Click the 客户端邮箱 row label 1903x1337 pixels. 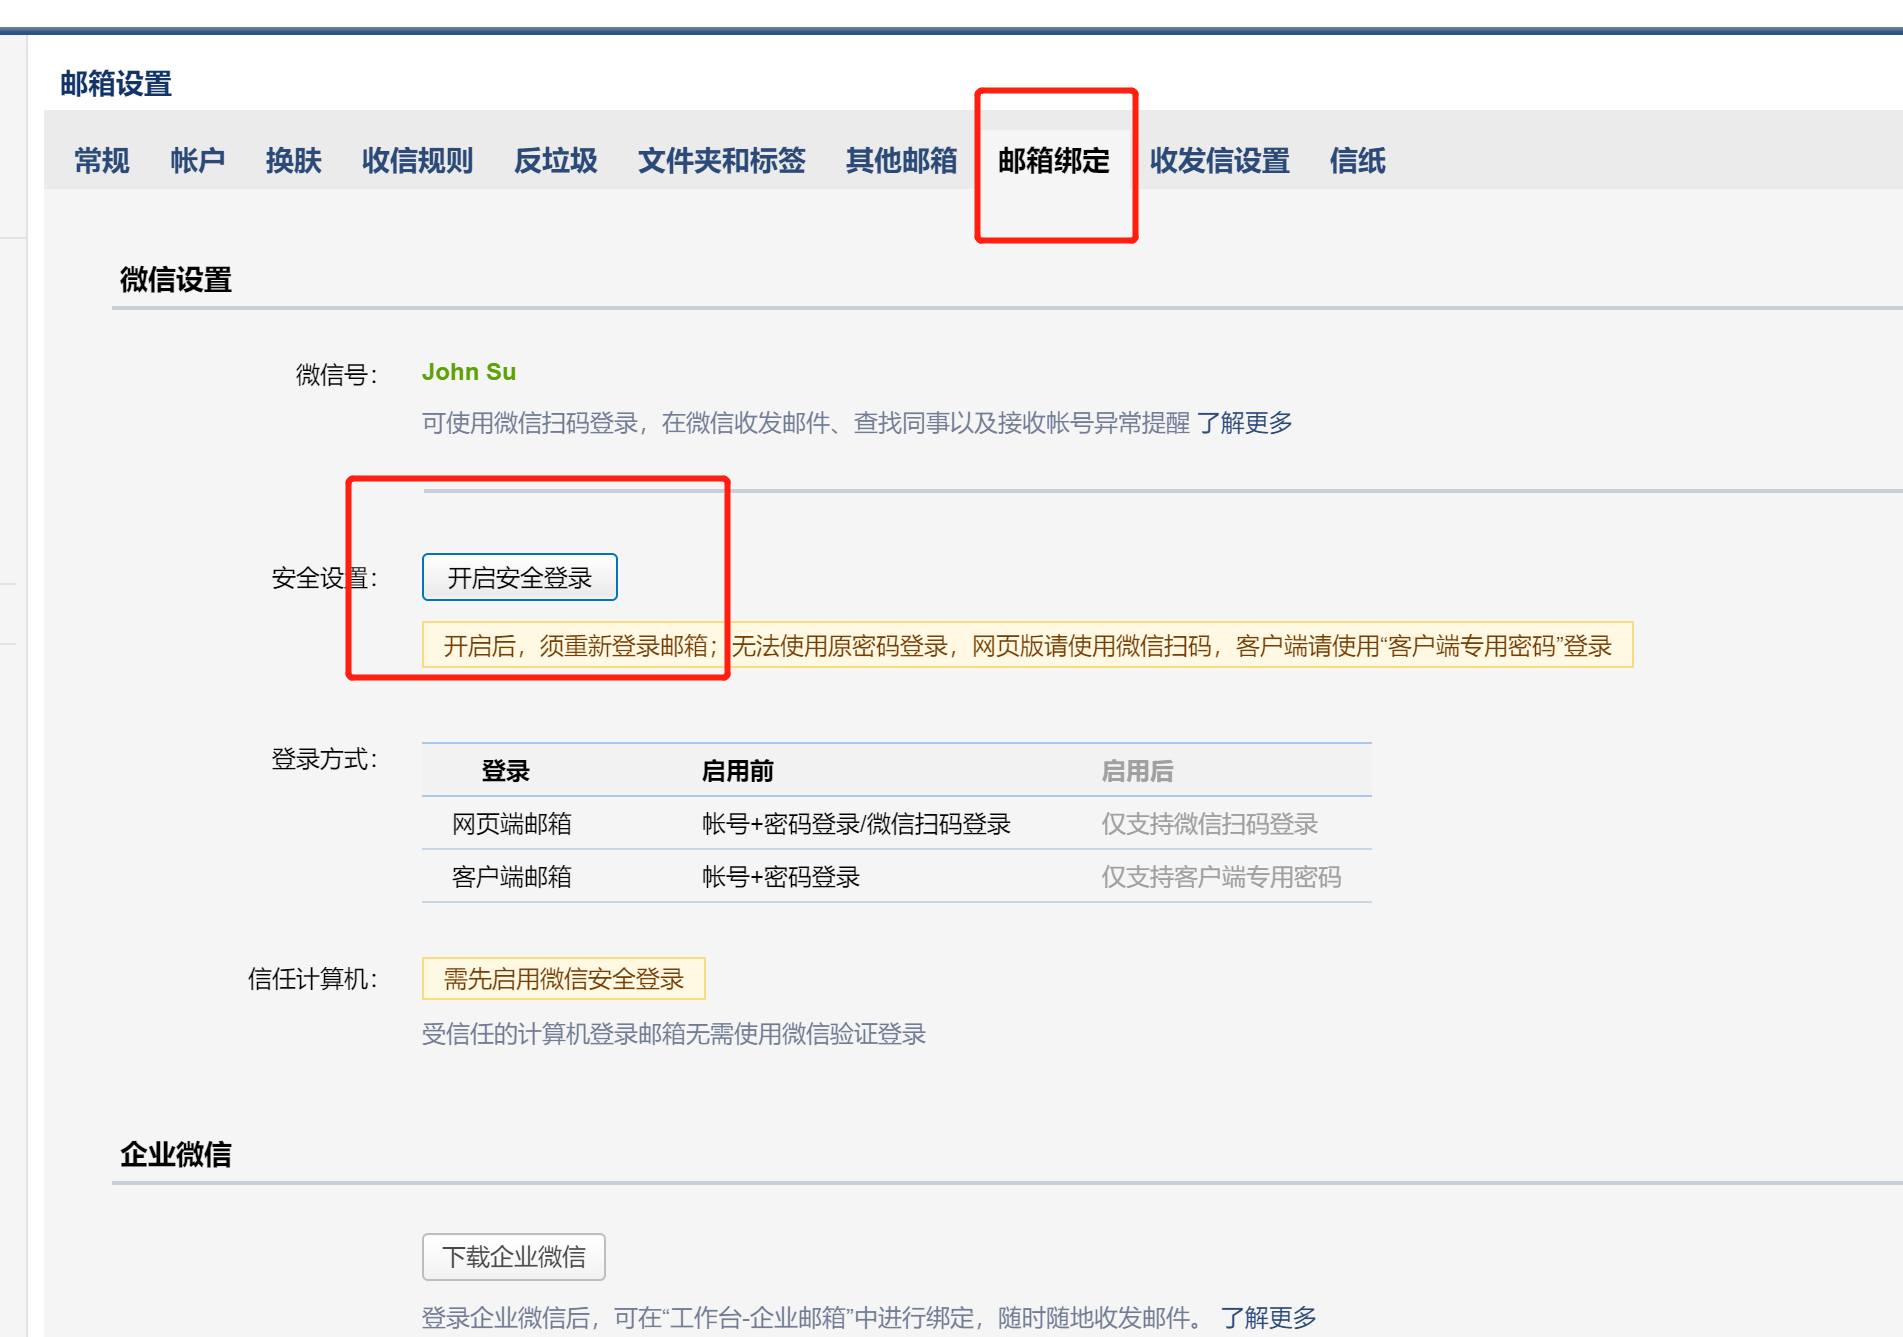(x=512, y=877)
